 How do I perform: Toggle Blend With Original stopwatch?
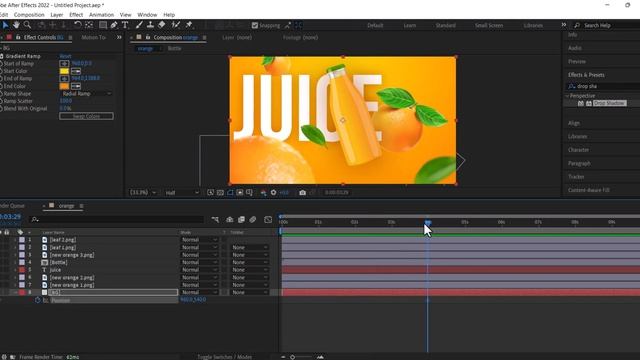[1, 109]
